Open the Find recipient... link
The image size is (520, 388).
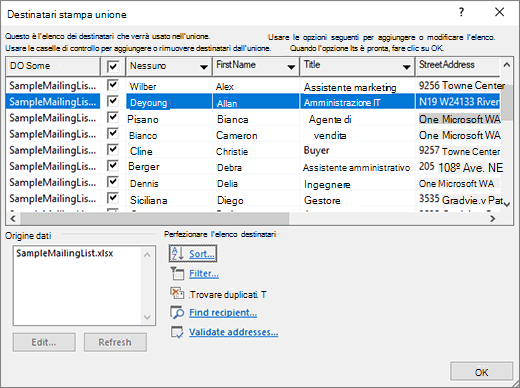tap(223, 313)
